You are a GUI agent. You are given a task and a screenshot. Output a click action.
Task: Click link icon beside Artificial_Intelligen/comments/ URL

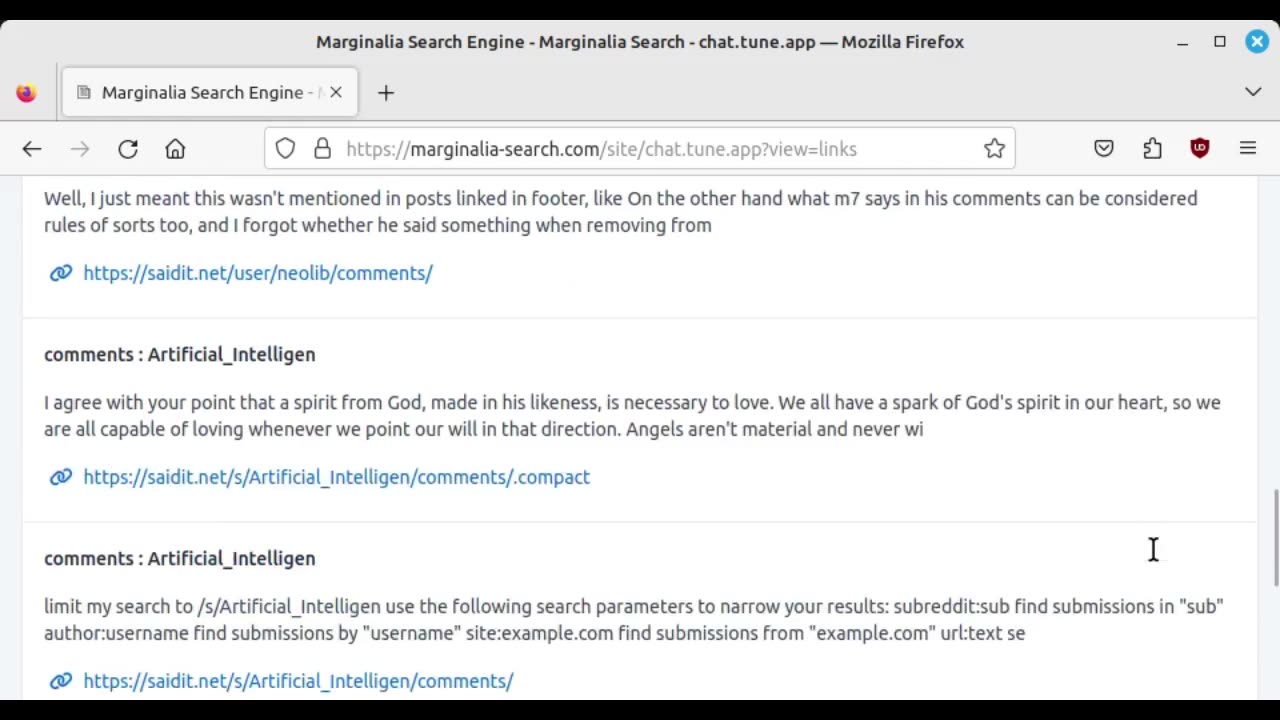(x=61, y=681)
